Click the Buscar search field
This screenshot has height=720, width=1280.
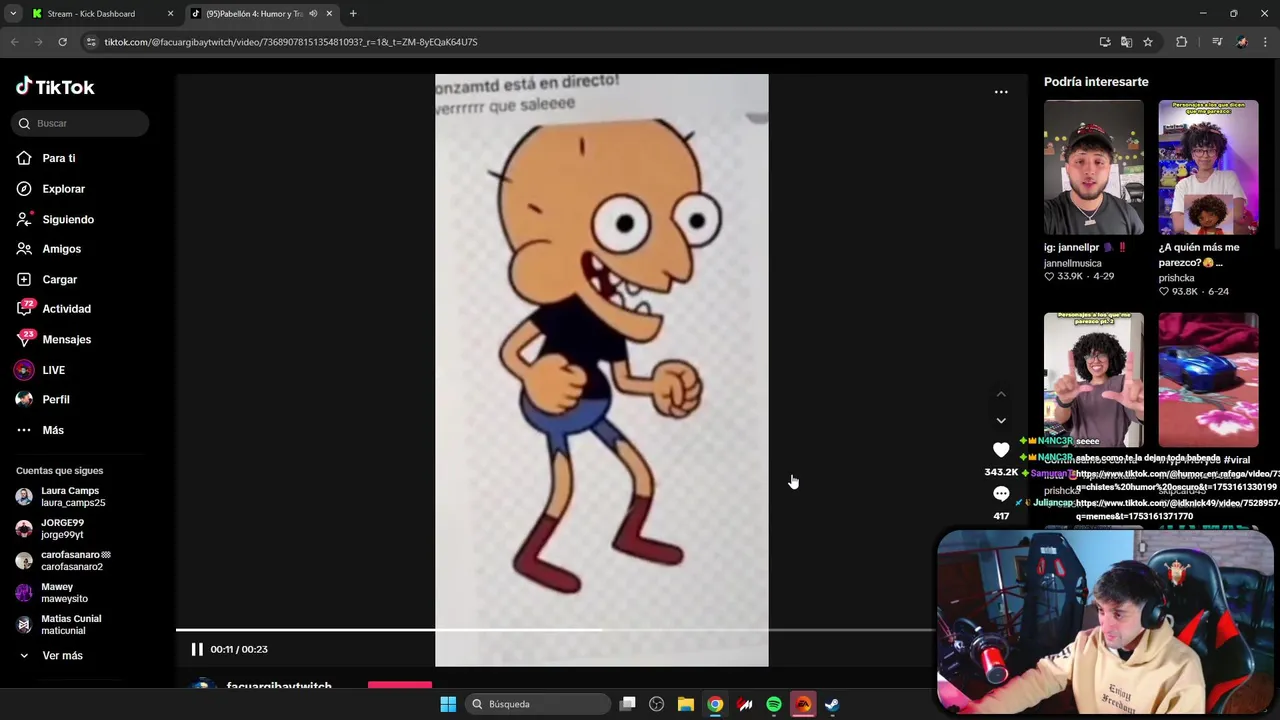click(x=81, y=123)
